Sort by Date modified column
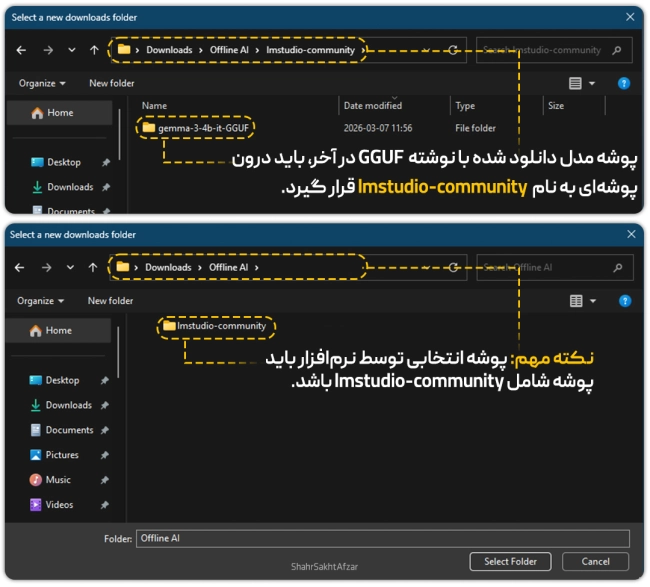The height and width of the screenshot is (587, 650). [373, 106]
